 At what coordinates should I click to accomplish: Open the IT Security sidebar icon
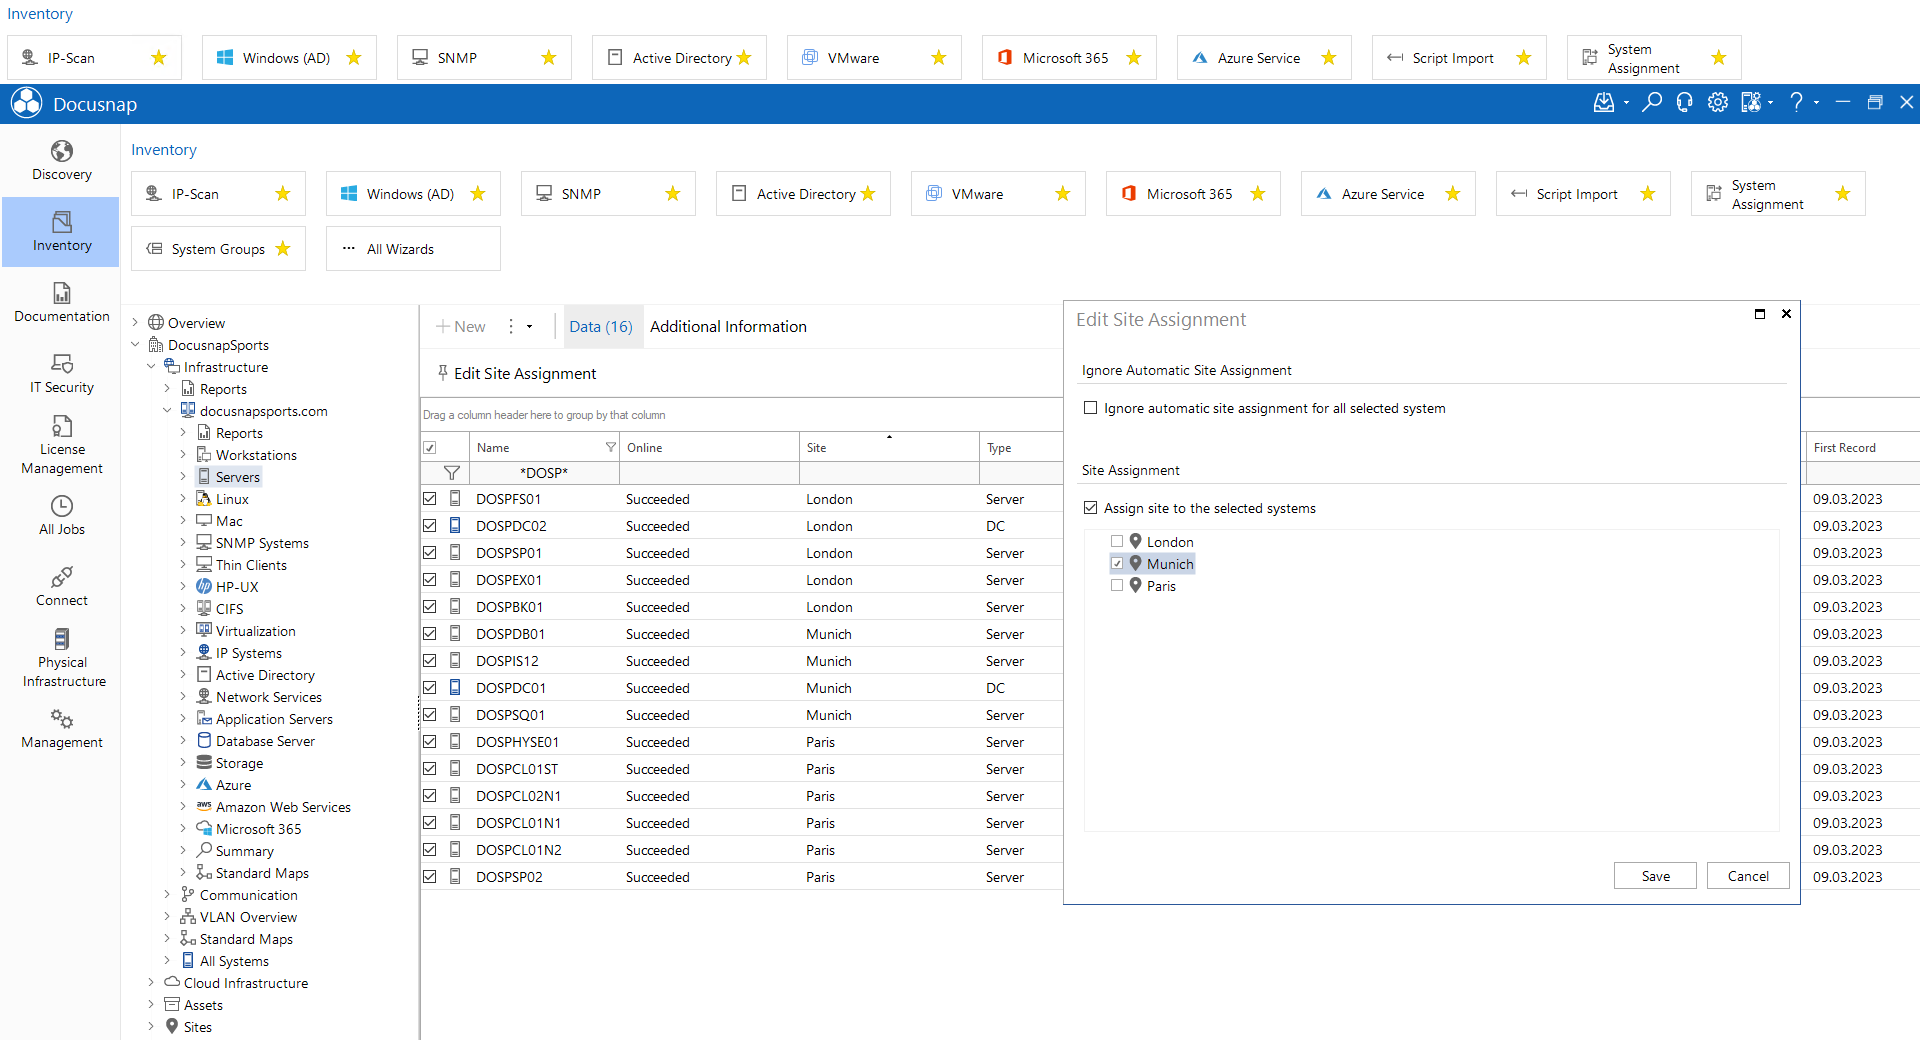61,373
